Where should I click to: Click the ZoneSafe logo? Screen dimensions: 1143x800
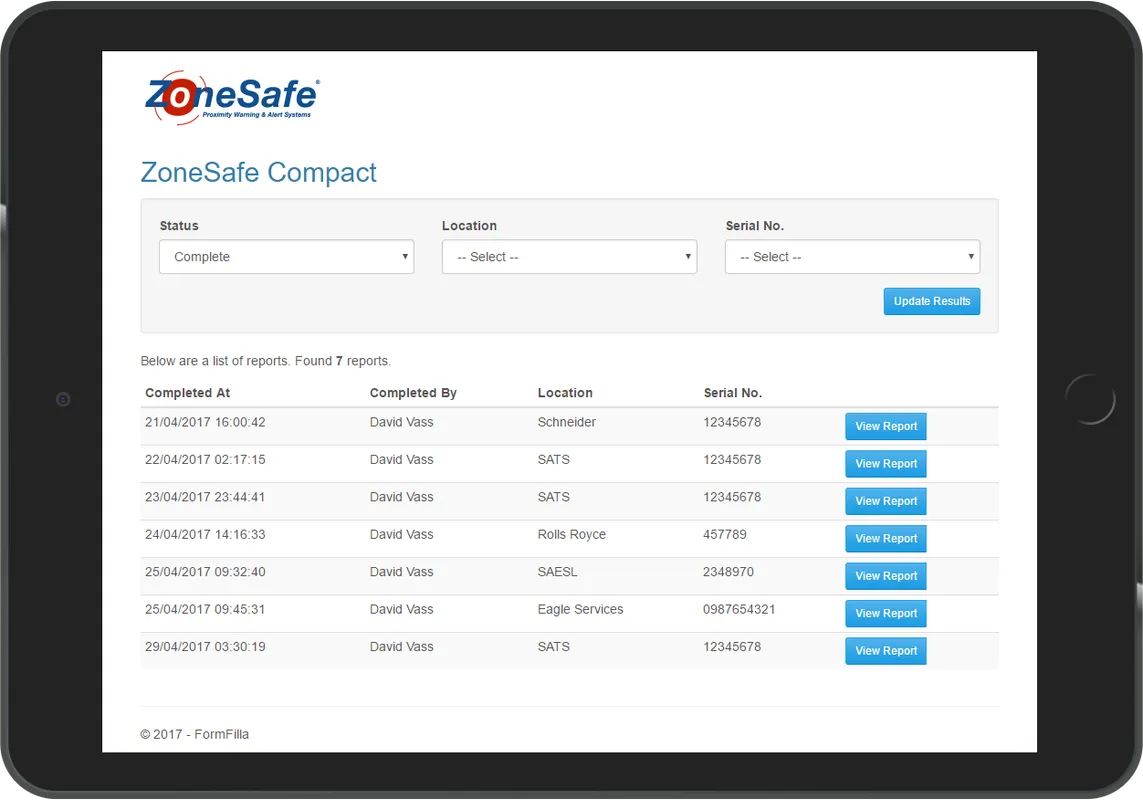point(232,98)
